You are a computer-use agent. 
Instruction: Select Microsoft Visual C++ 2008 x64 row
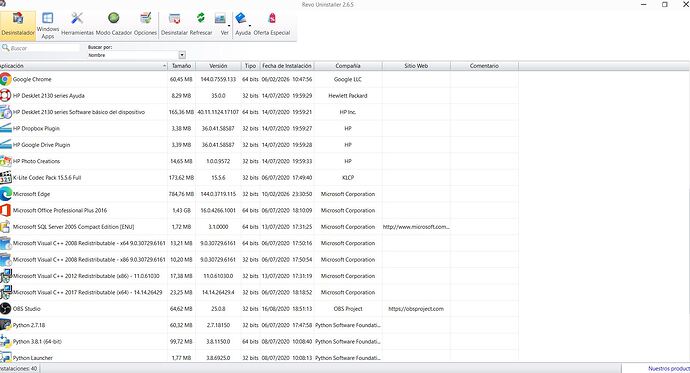click(259, 243)
